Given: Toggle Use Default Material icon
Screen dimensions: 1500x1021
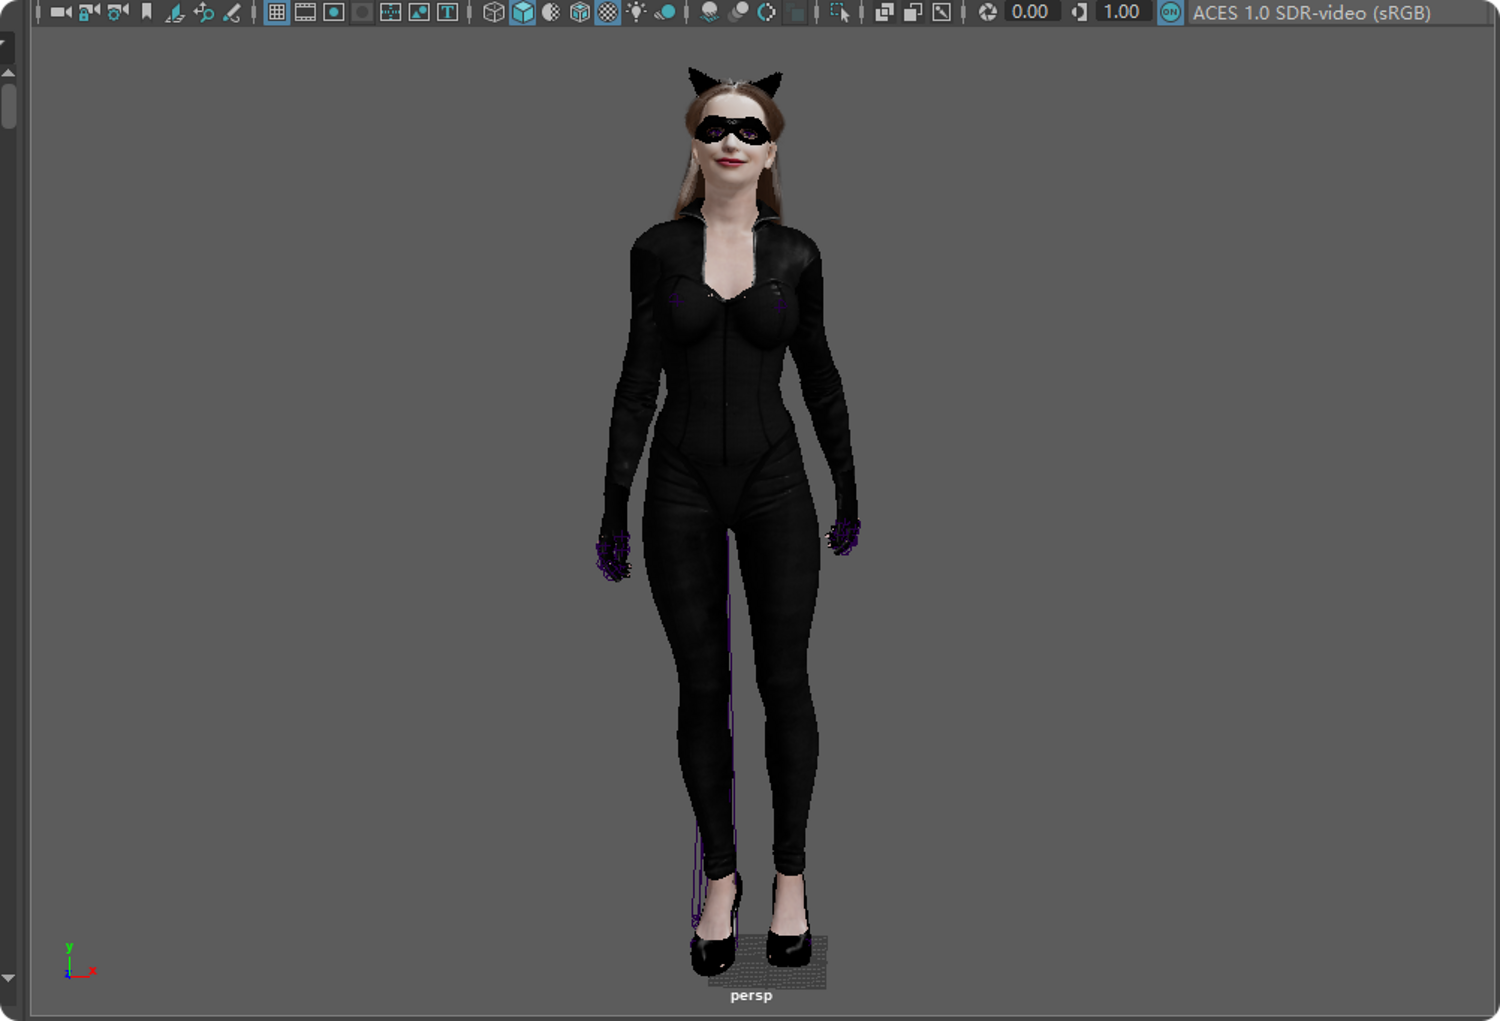Looking at the screenshot, I should [551, 12].
